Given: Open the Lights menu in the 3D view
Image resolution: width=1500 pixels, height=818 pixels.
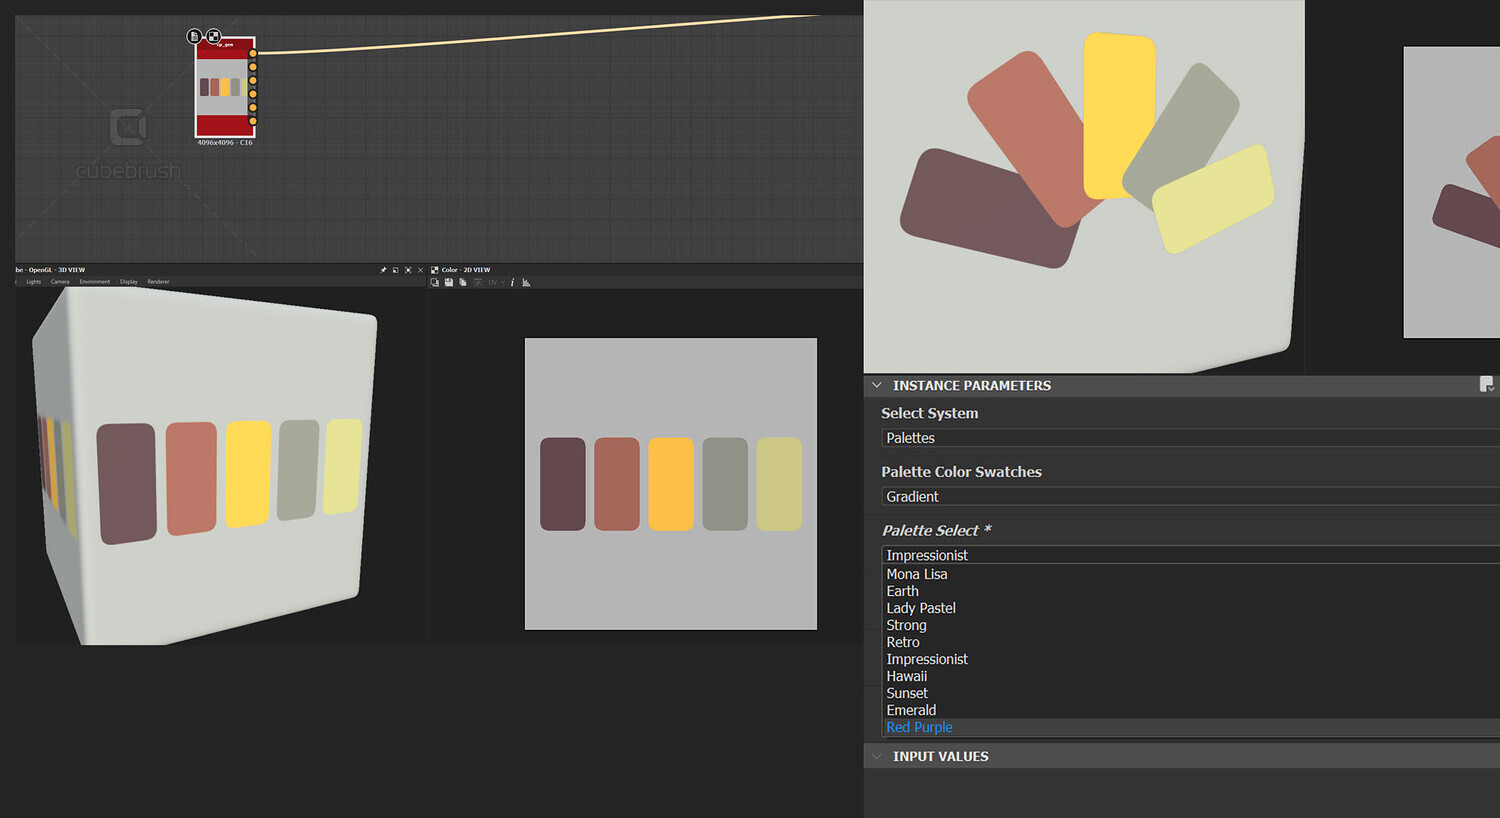Looking at the screenshot, I should coord(33,281).
